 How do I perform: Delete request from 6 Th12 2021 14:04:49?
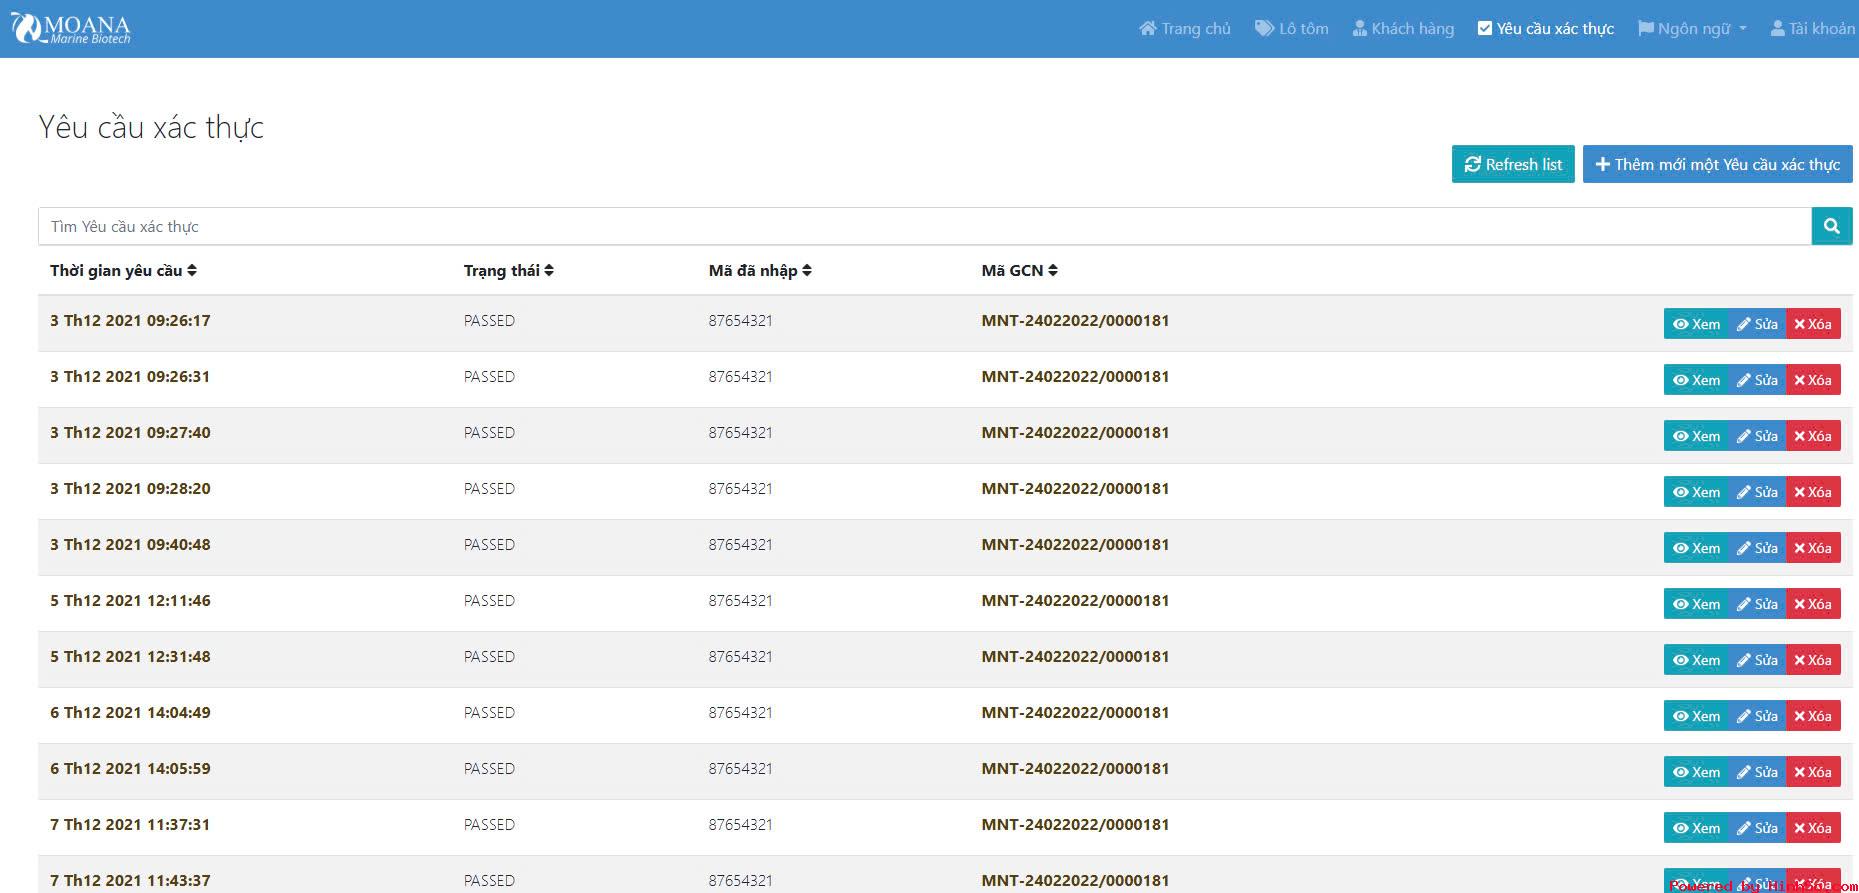(1813, 716)
